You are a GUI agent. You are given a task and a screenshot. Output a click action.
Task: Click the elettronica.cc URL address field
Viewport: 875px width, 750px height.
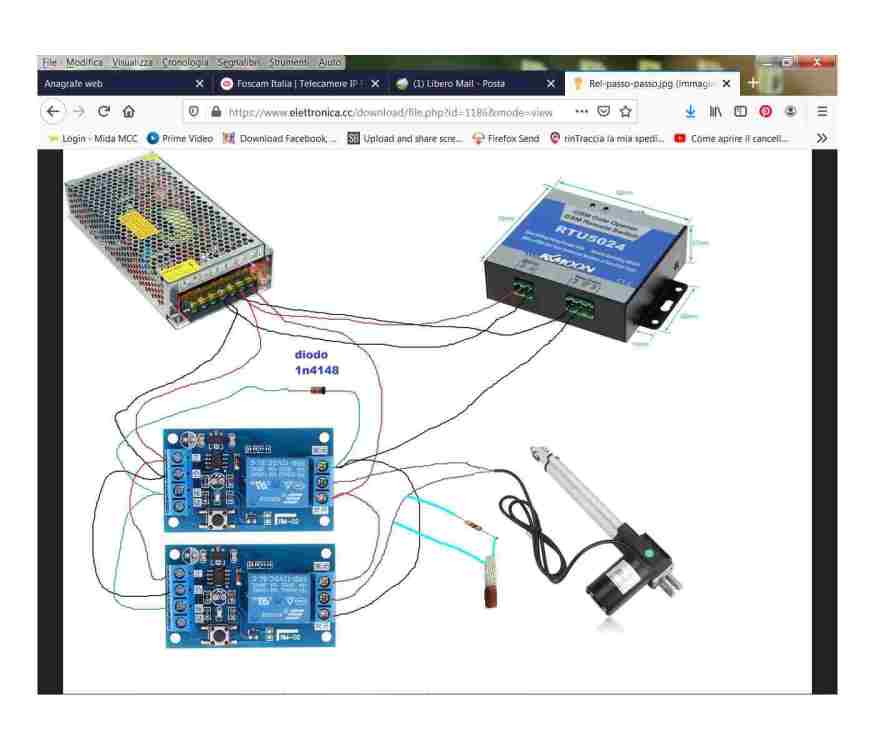pos(391,113)
